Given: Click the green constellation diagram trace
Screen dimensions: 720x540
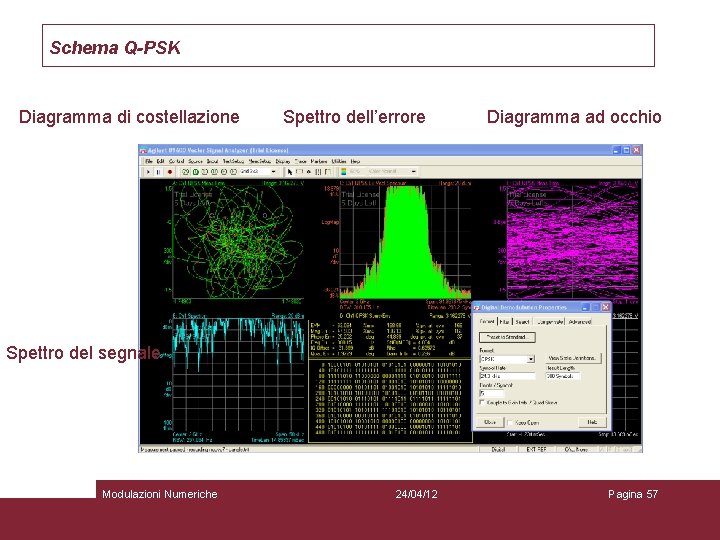Looking at the screenshot, I should (237, 242).
